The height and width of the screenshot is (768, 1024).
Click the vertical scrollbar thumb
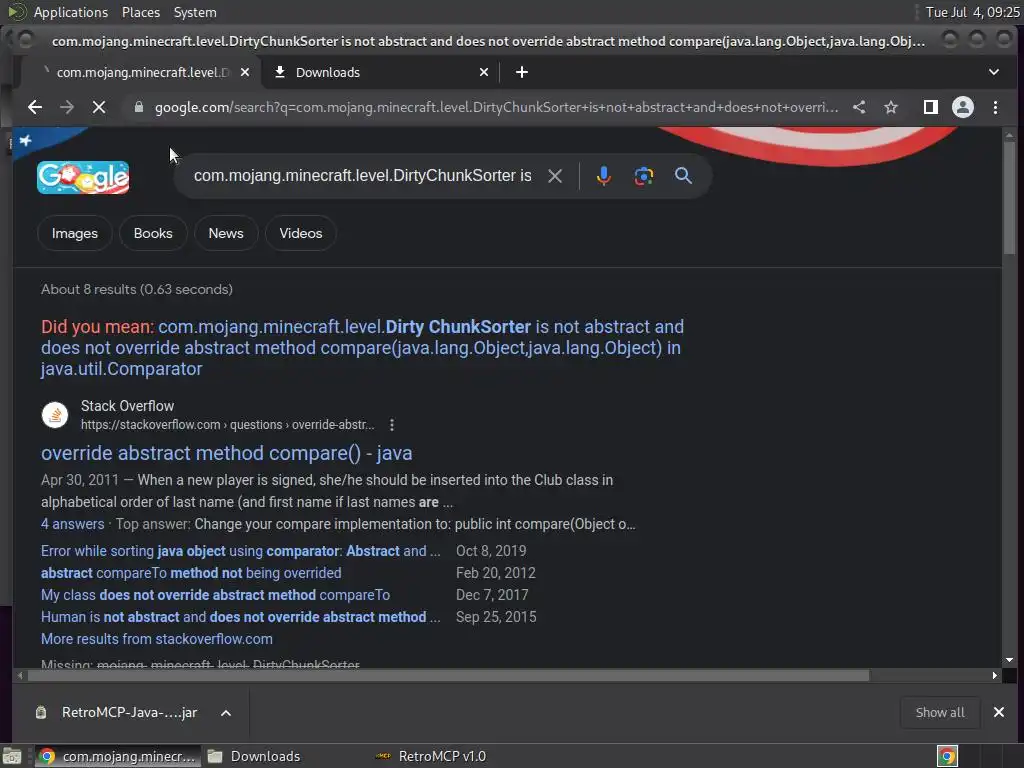click(x=1009, y=198)
